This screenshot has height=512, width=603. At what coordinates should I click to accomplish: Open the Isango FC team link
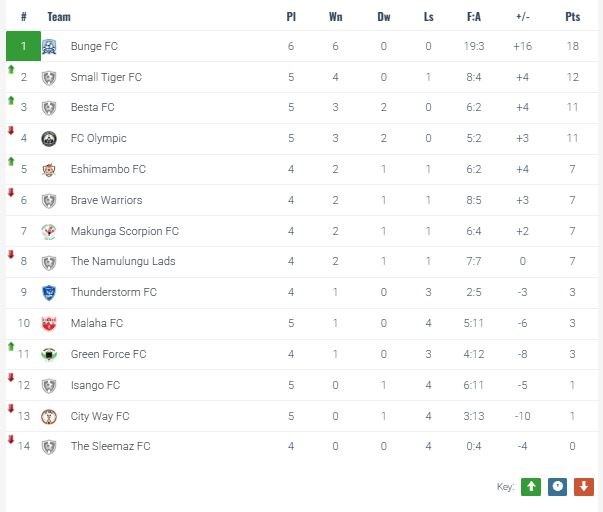(x=95, y=385)
